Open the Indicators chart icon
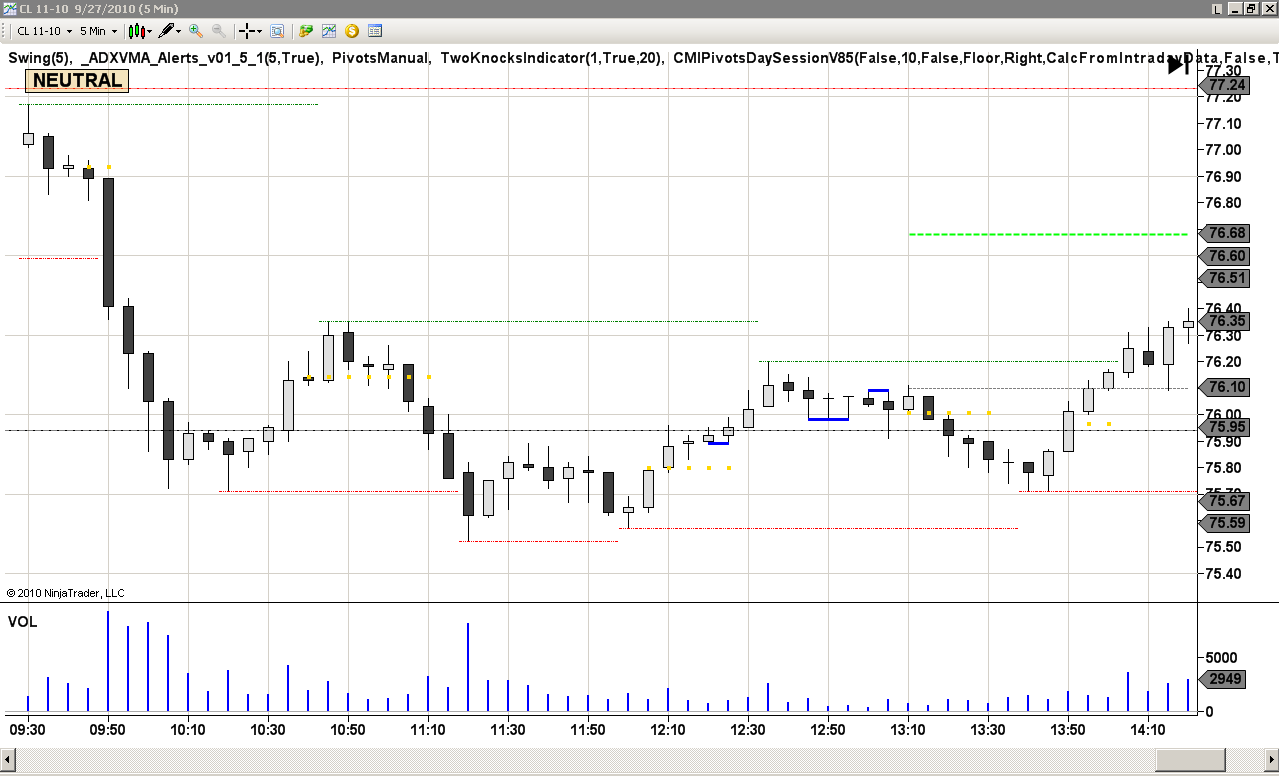1279x776 pixels. pos(329,31)
